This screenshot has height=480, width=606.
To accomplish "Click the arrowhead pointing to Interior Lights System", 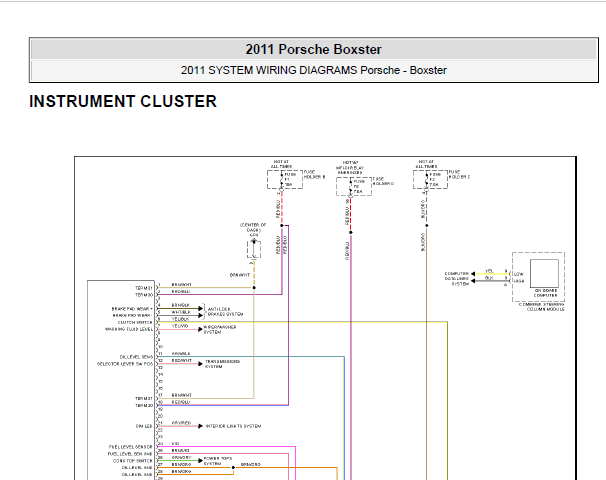I will 200,426.
